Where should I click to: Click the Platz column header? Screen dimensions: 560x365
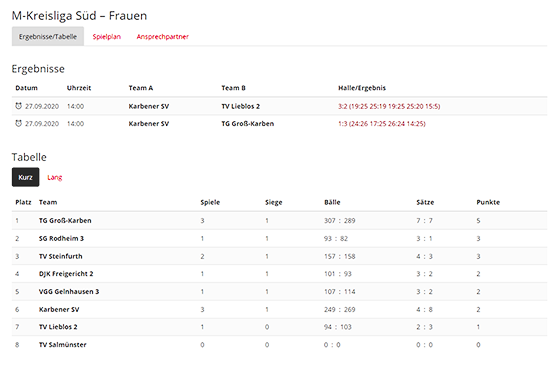point(23,202)
